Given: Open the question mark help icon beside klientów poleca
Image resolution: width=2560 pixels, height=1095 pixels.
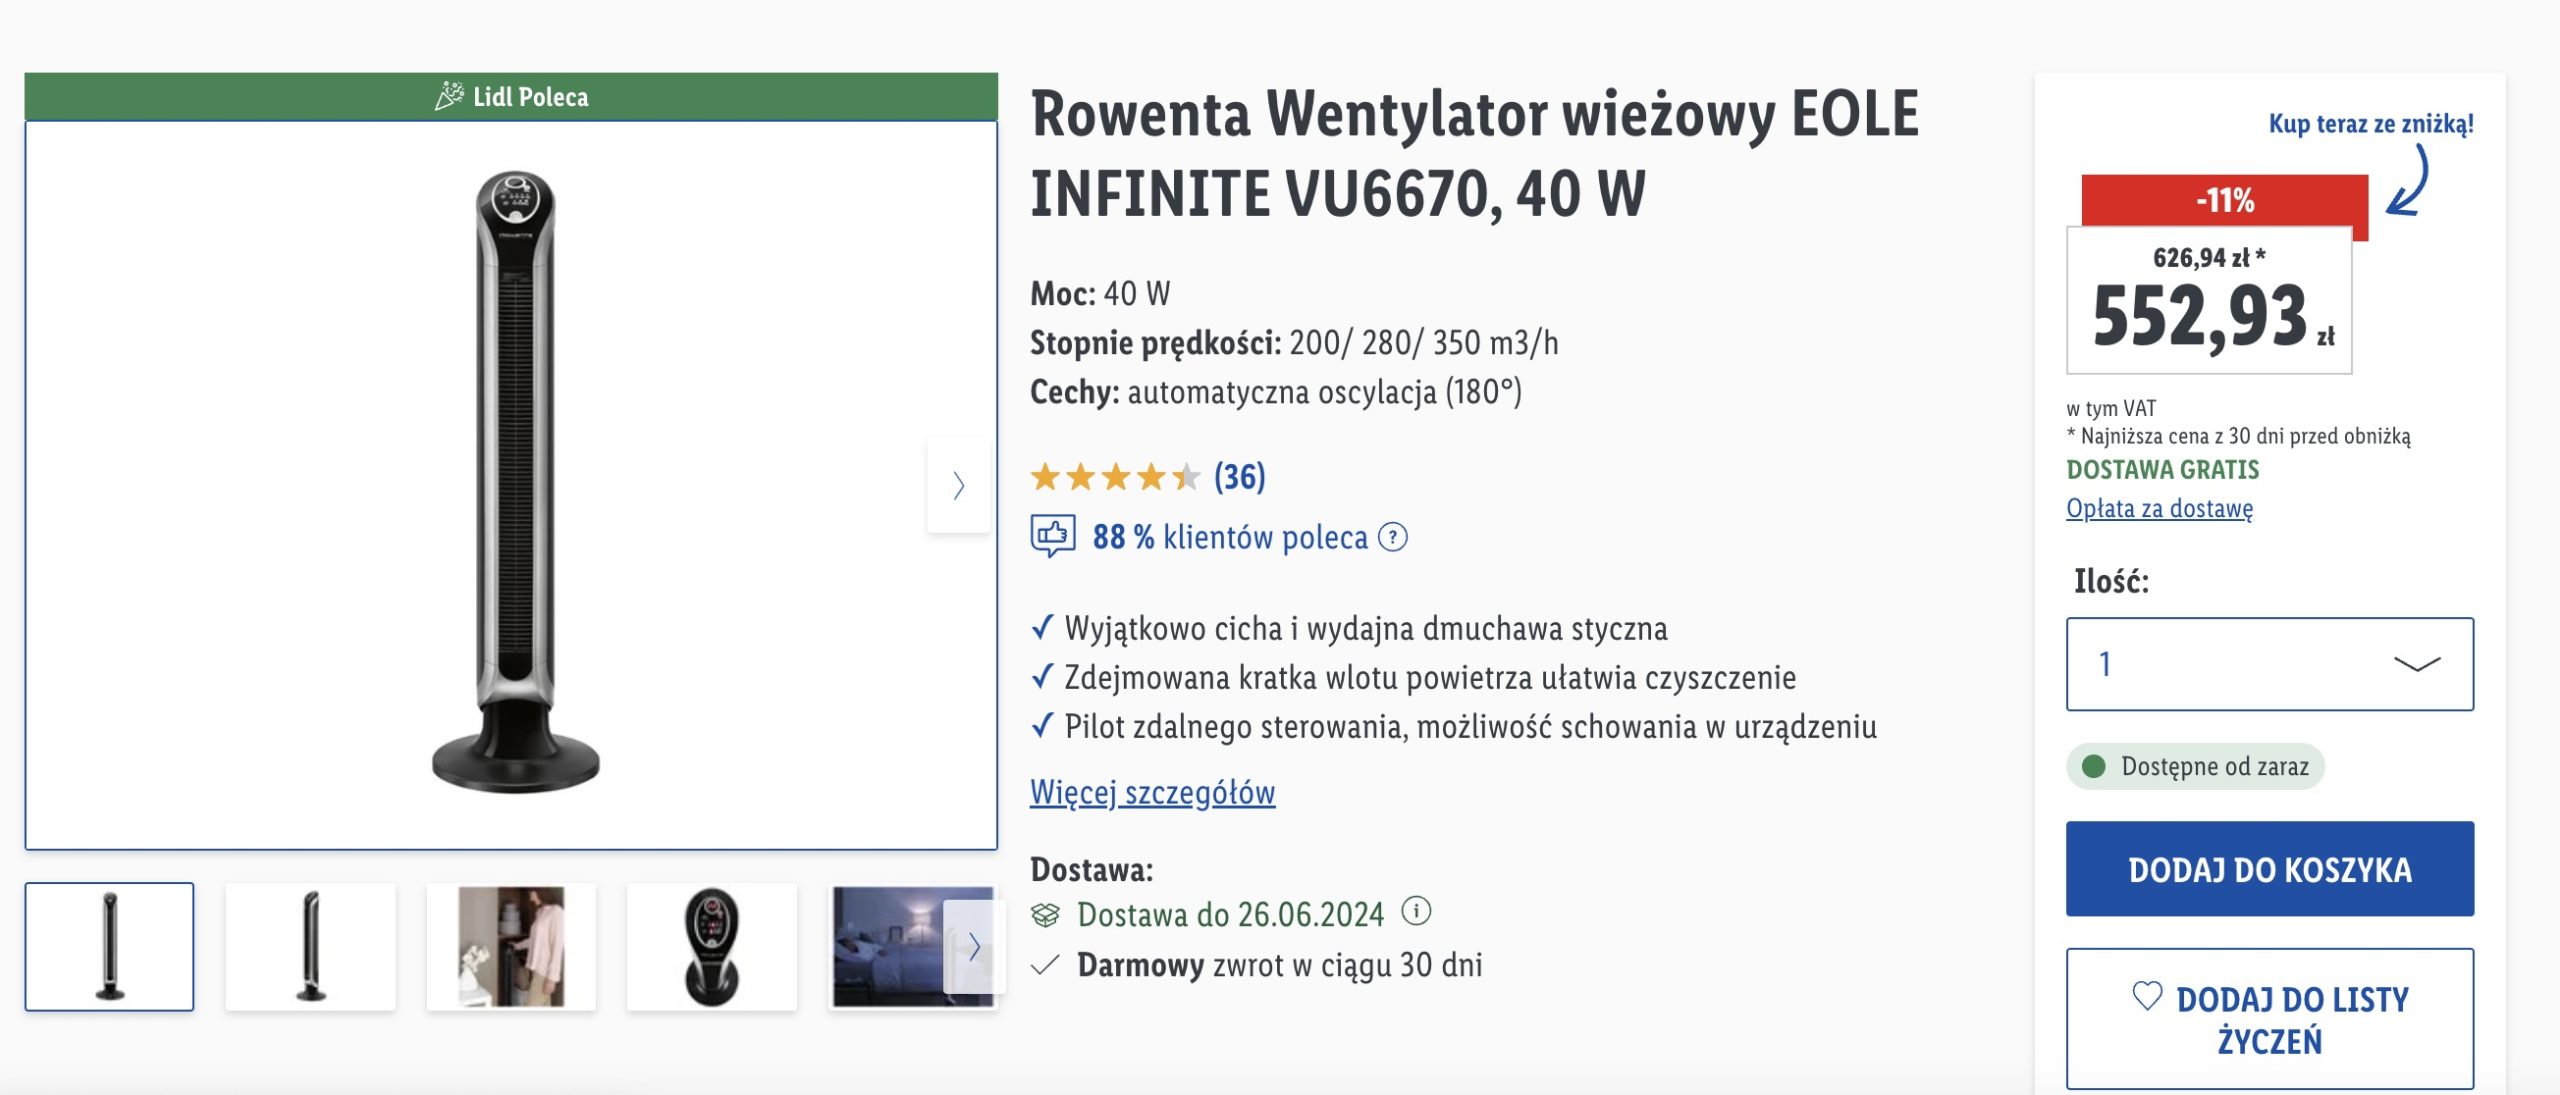Looking at the screenshot, I should (1392, 537).
